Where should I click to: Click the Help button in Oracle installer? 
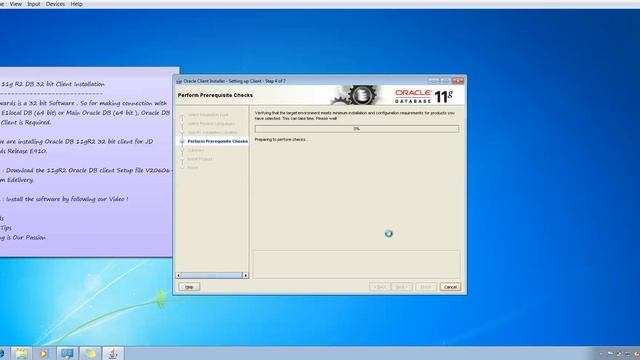189,287
